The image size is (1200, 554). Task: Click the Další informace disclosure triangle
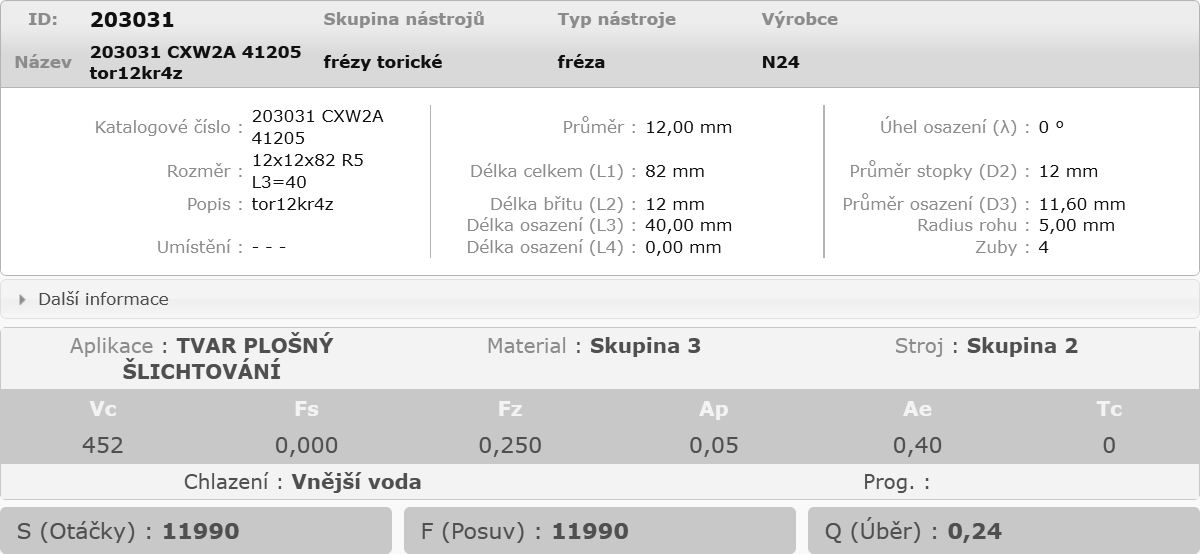click(23, 299)
